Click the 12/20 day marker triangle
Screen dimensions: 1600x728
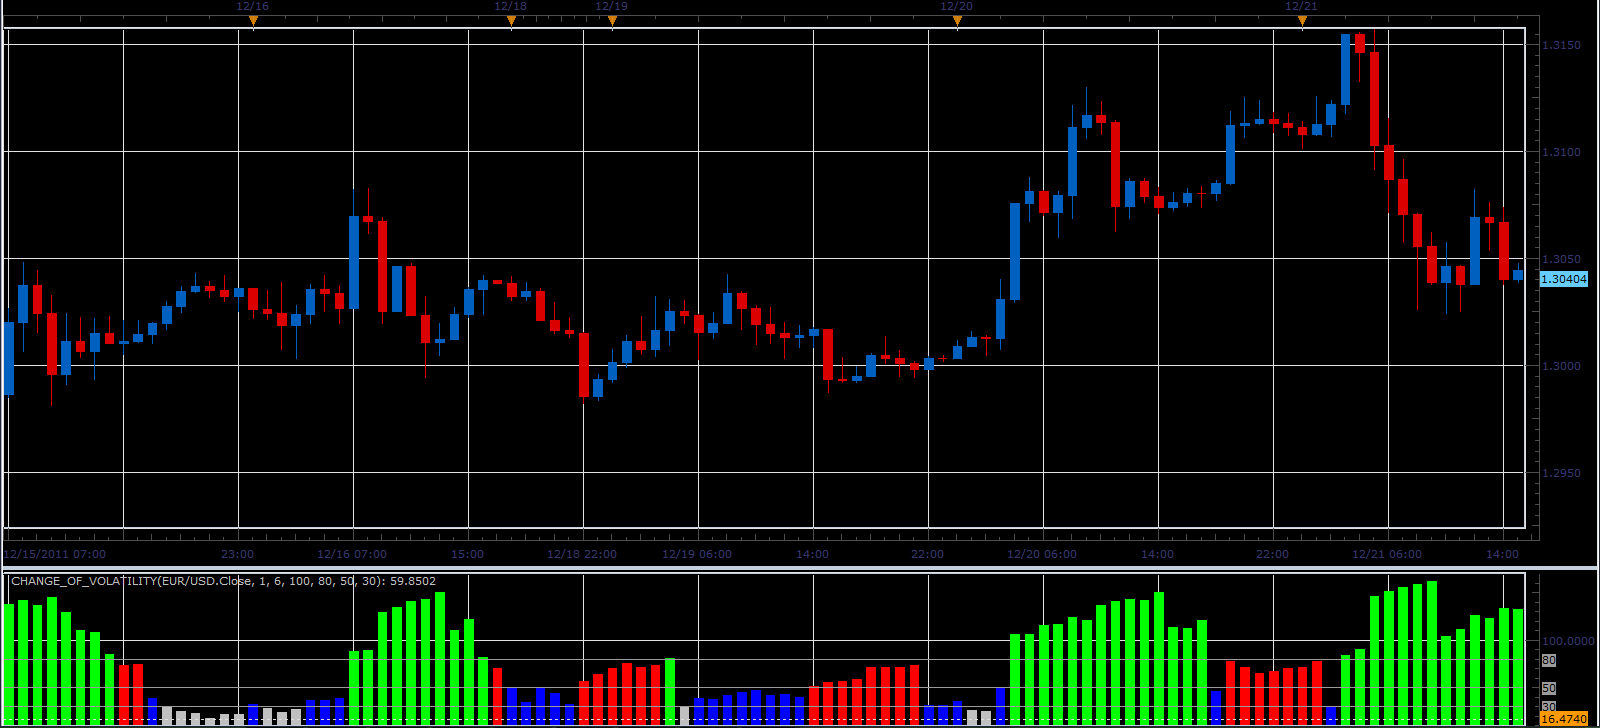[957, 20]
